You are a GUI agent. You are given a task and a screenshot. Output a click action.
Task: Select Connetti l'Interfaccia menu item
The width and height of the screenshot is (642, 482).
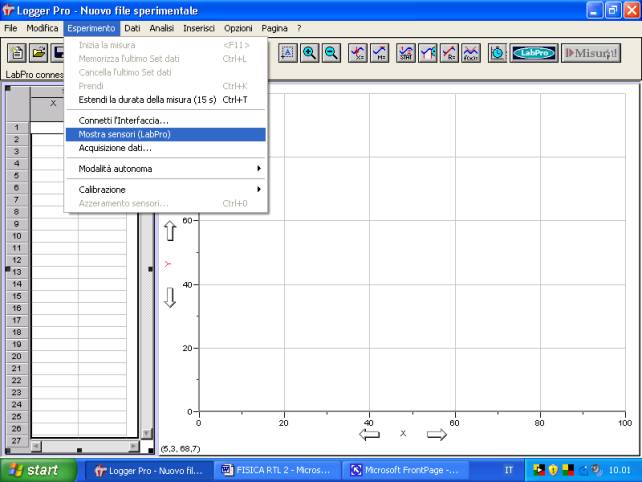click(166, 120)
